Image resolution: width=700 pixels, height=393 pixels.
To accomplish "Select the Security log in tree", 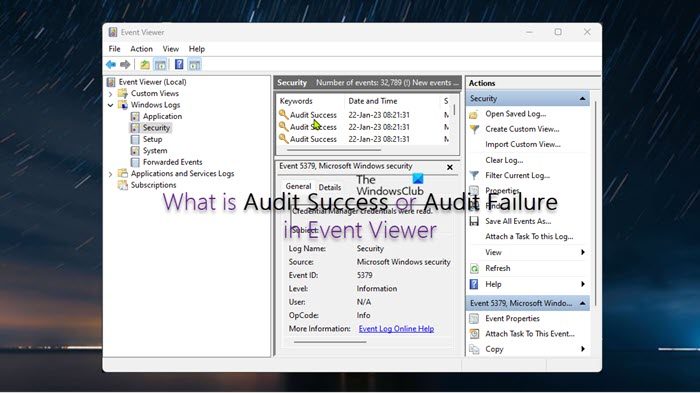I will 156,128.
